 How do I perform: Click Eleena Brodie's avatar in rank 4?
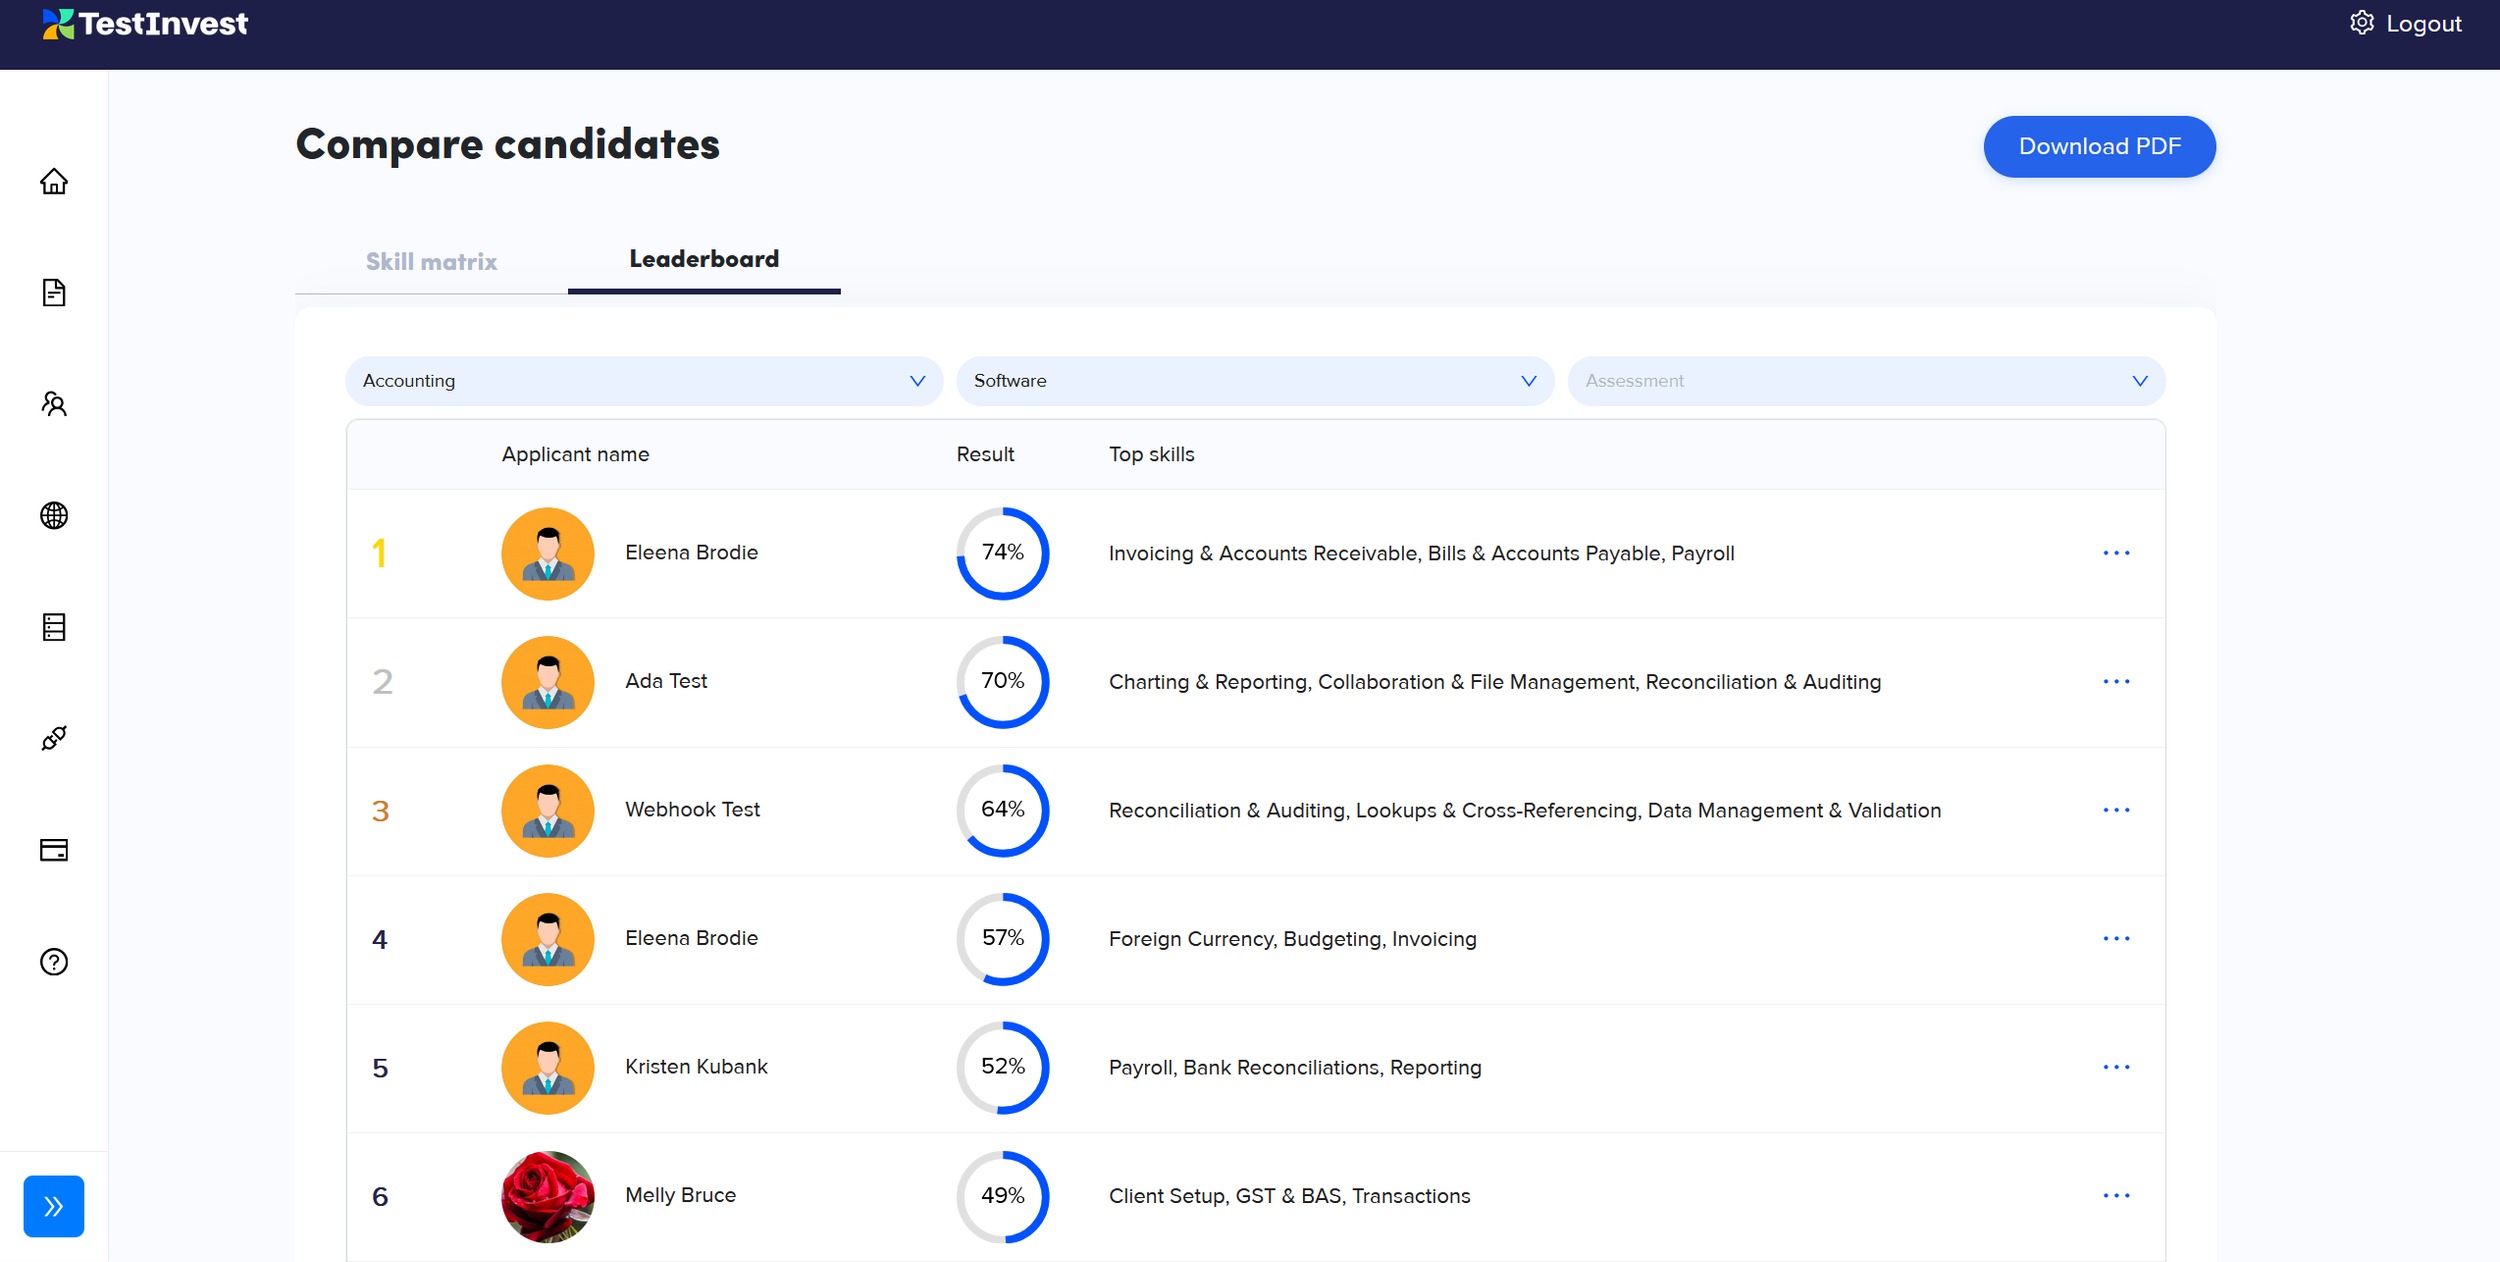548,939
